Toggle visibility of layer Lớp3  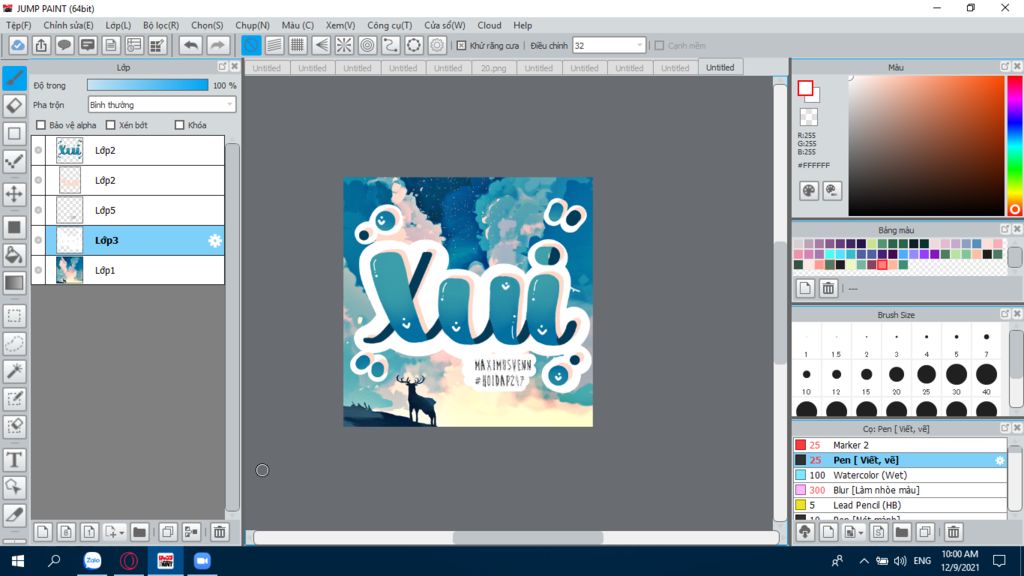tap(39, 240)
